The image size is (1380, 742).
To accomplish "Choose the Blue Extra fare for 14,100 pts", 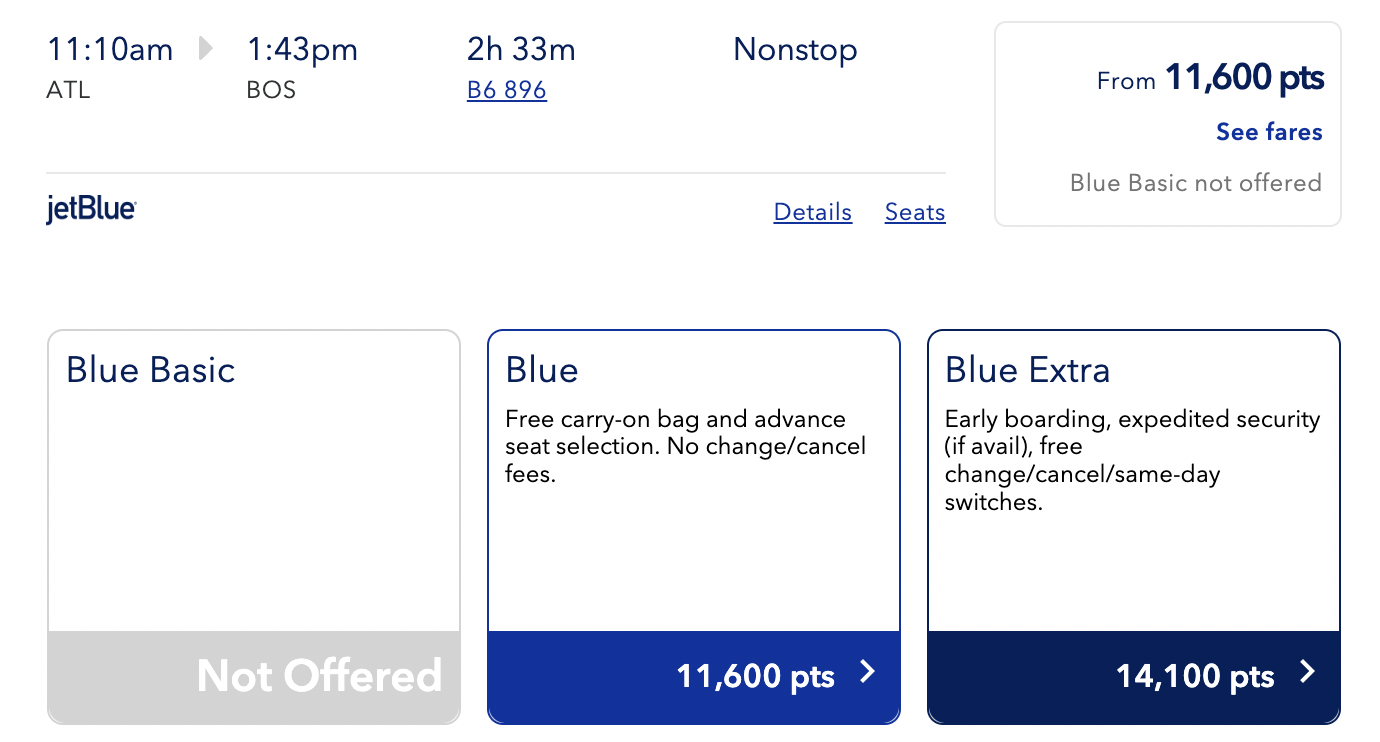I will (1134, 677).
